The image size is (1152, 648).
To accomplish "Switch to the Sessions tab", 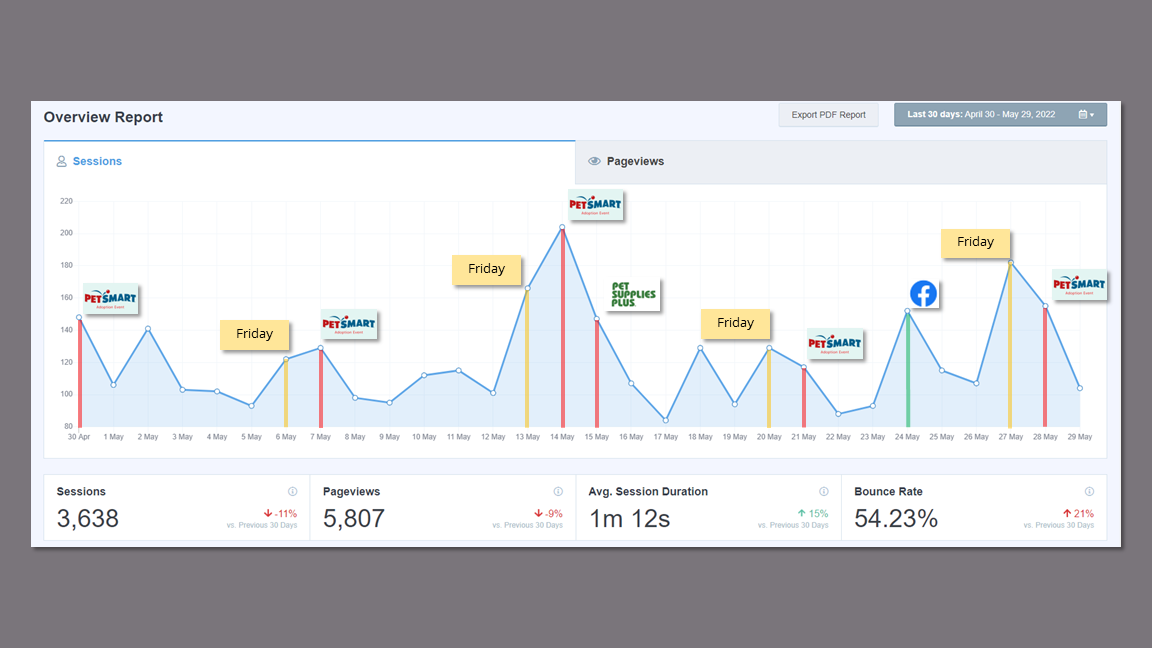I will click(x=309, y=162).
